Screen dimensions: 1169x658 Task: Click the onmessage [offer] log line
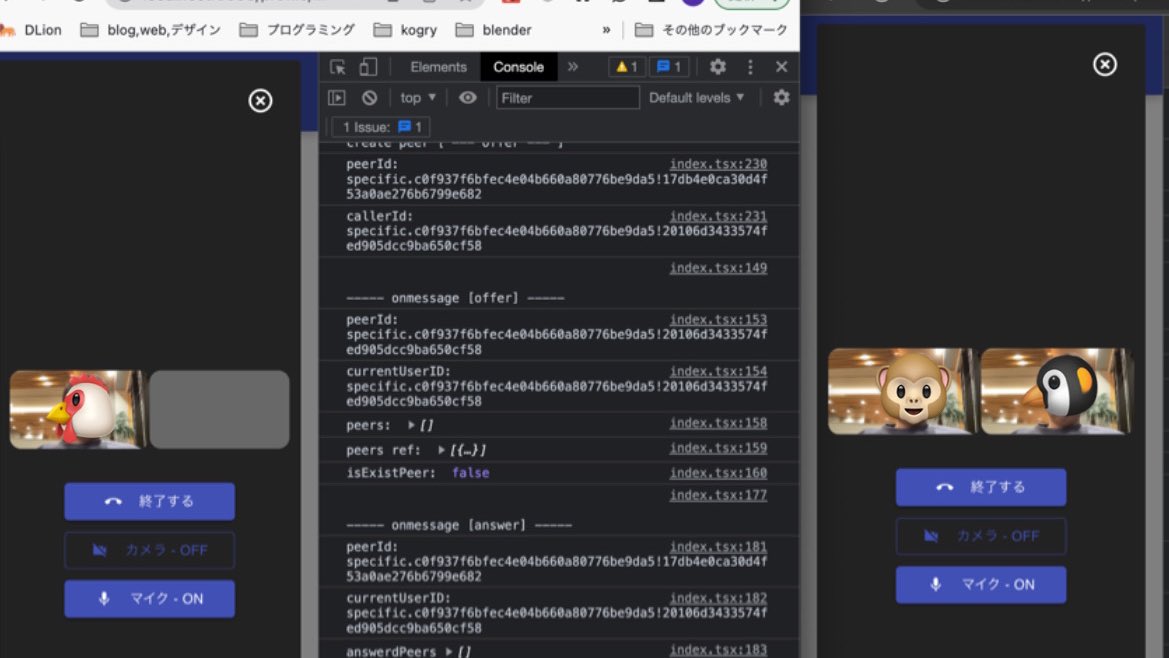pyautogui.click(x=456, y=298)
